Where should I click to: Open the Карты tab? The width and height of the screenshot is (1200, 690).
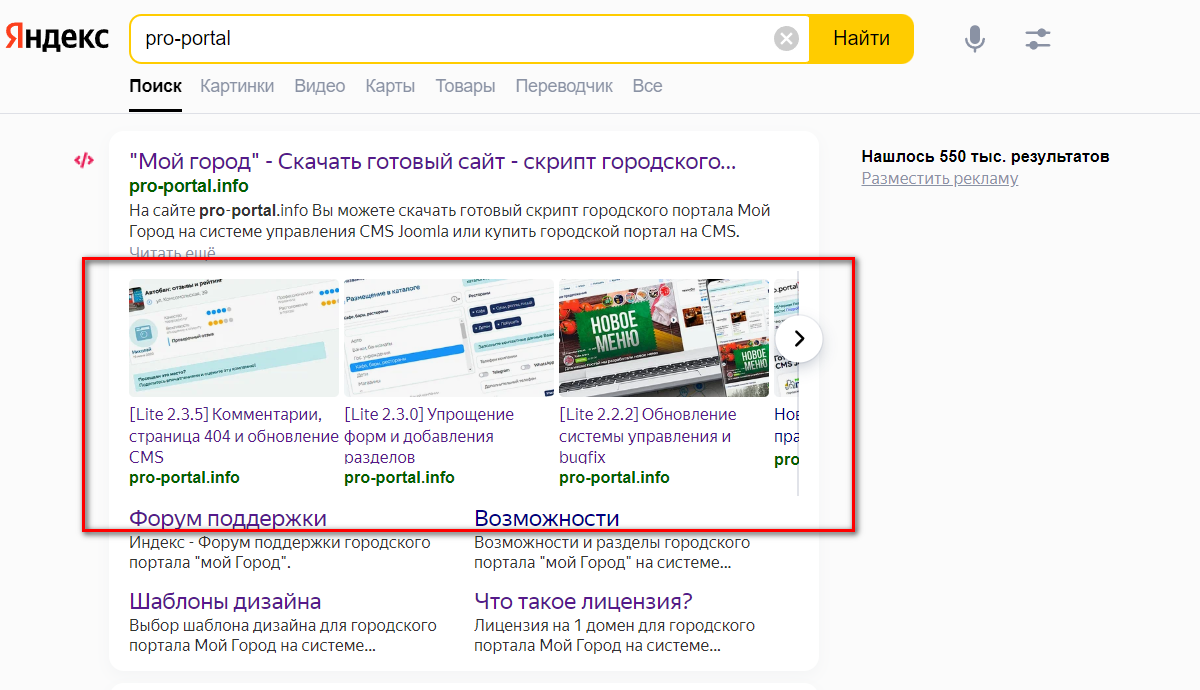tap(390, 86)
